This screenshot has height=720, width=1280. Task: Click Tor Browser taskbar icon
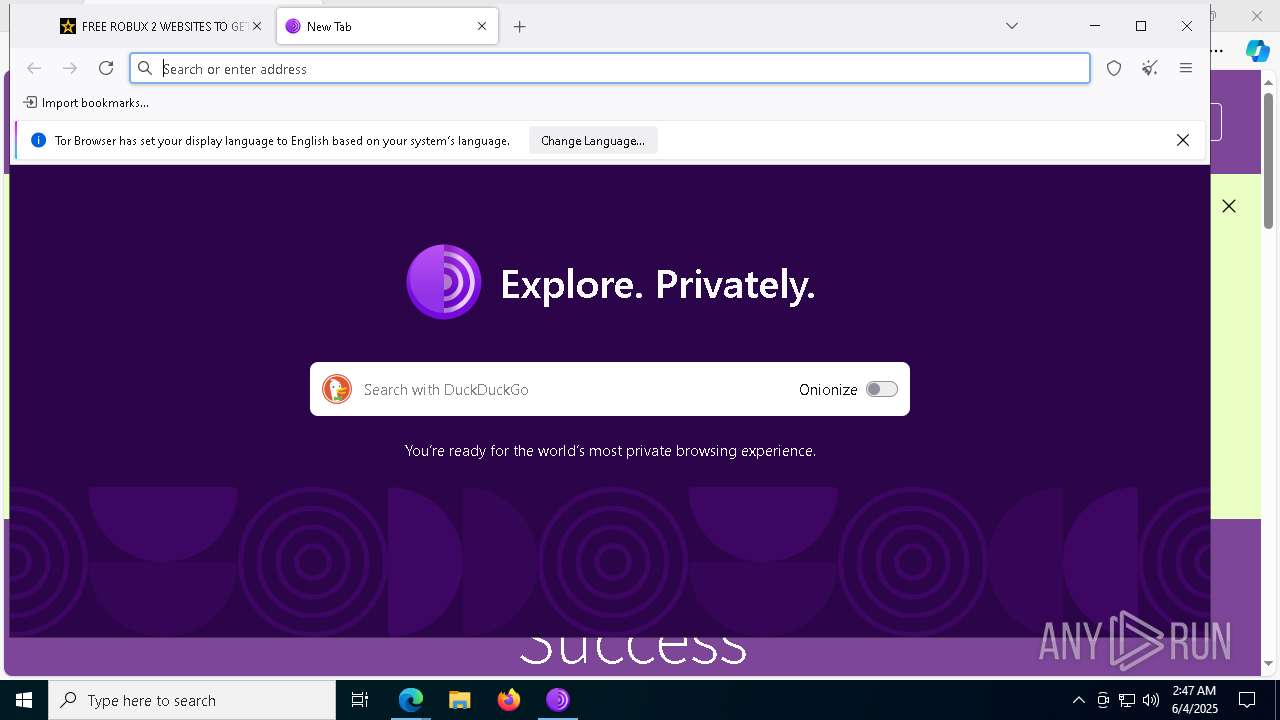pos(558,700)
